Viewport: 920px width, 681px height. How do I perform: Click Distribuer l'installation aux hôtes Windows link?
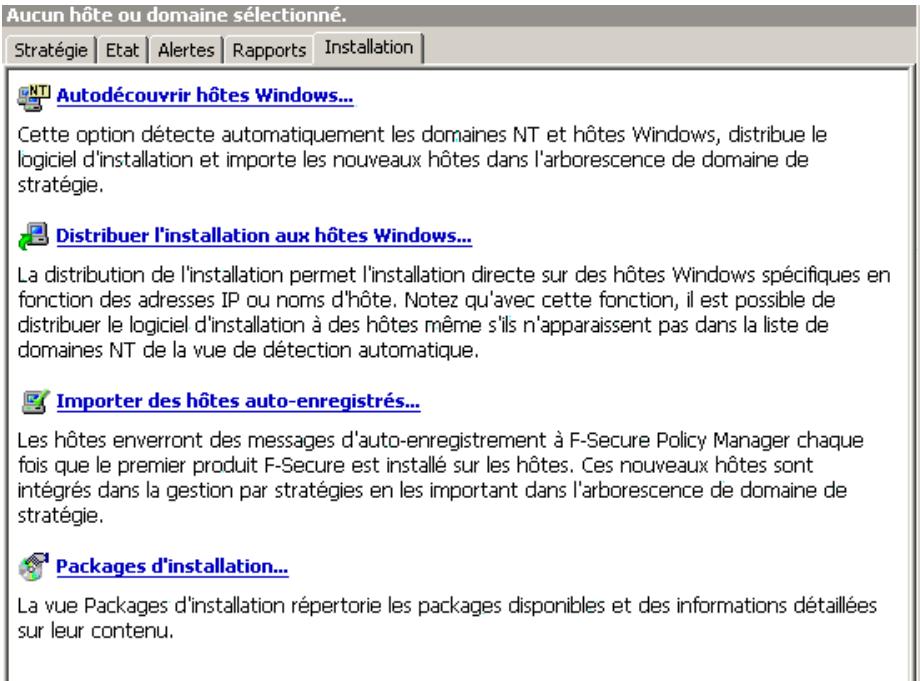click(263, 235)
